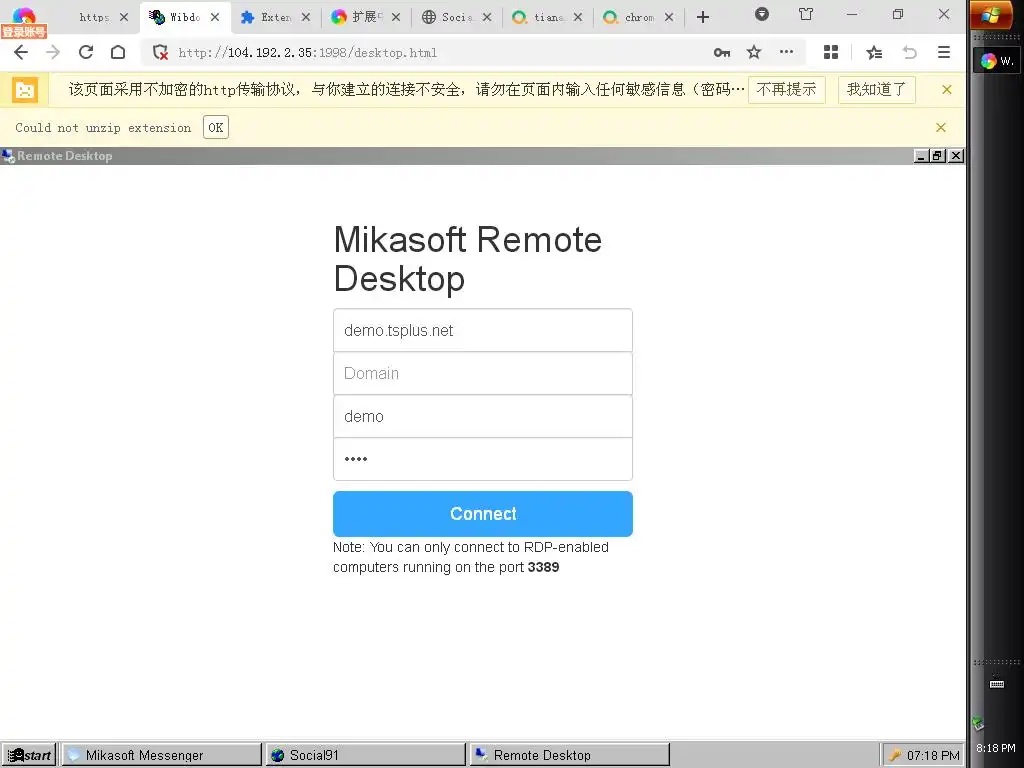Click the W. browser item in right taskbar
This screenshot has width=1024, height=768.
click(x=998, y=61)
